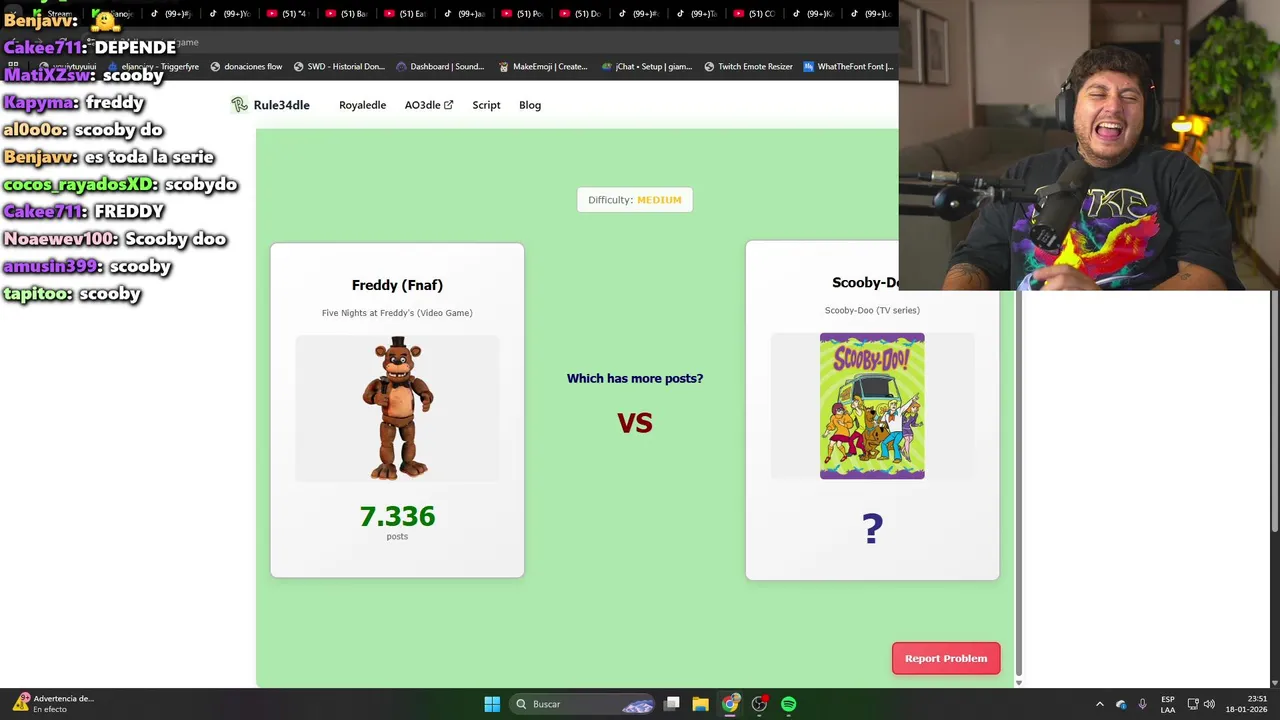Click the Which has more posts? text
The width and height of the screenshot is (1280, 720).
coord(635,378)
